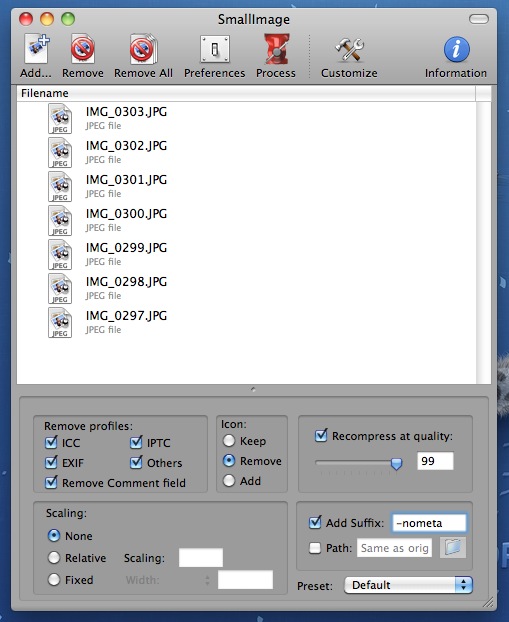Open the Preset dropdown showing Default
Viewport: 509px width, 622px height.
(408, 585)
